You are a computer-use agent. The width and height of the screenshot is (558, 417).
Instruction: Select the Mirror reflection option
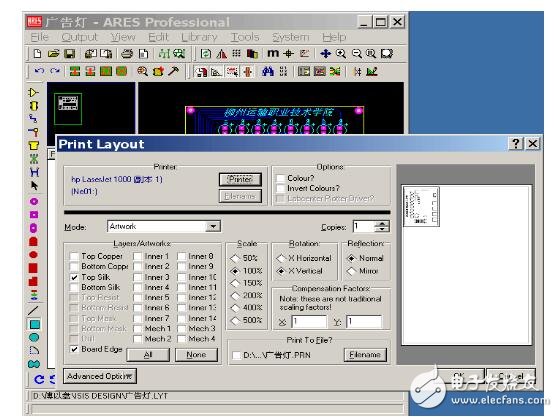[x=352, y=271]
